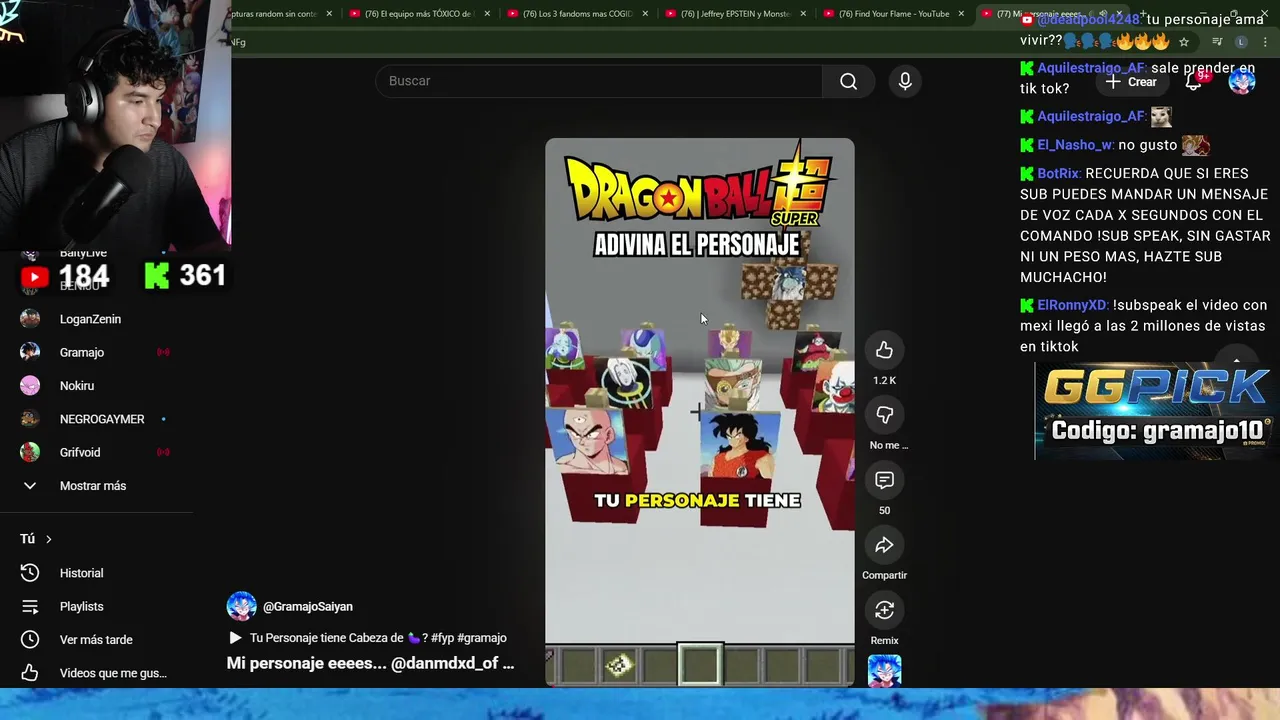Open the GramajoSaiyan channel avatar
The width and height of the screenshot is (1280, 720).
click(x=241, y=606)
